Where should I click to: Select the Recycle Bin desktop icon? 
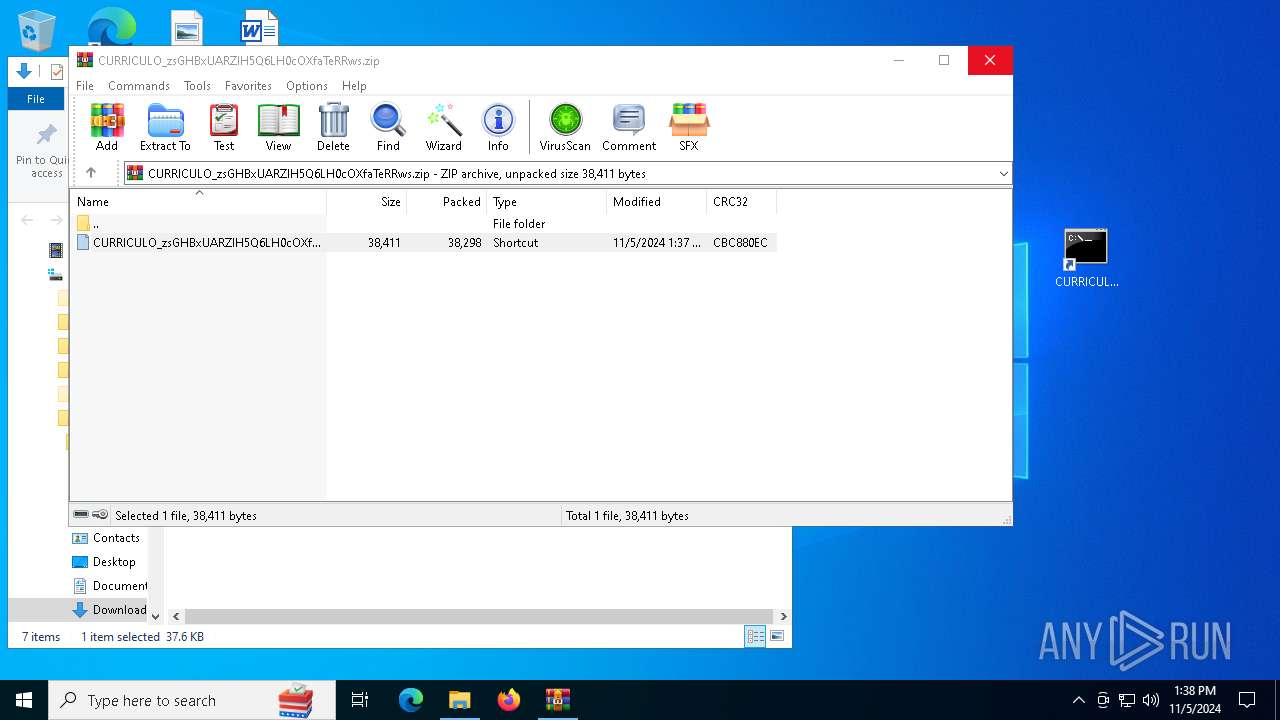(x=37, y=29)
